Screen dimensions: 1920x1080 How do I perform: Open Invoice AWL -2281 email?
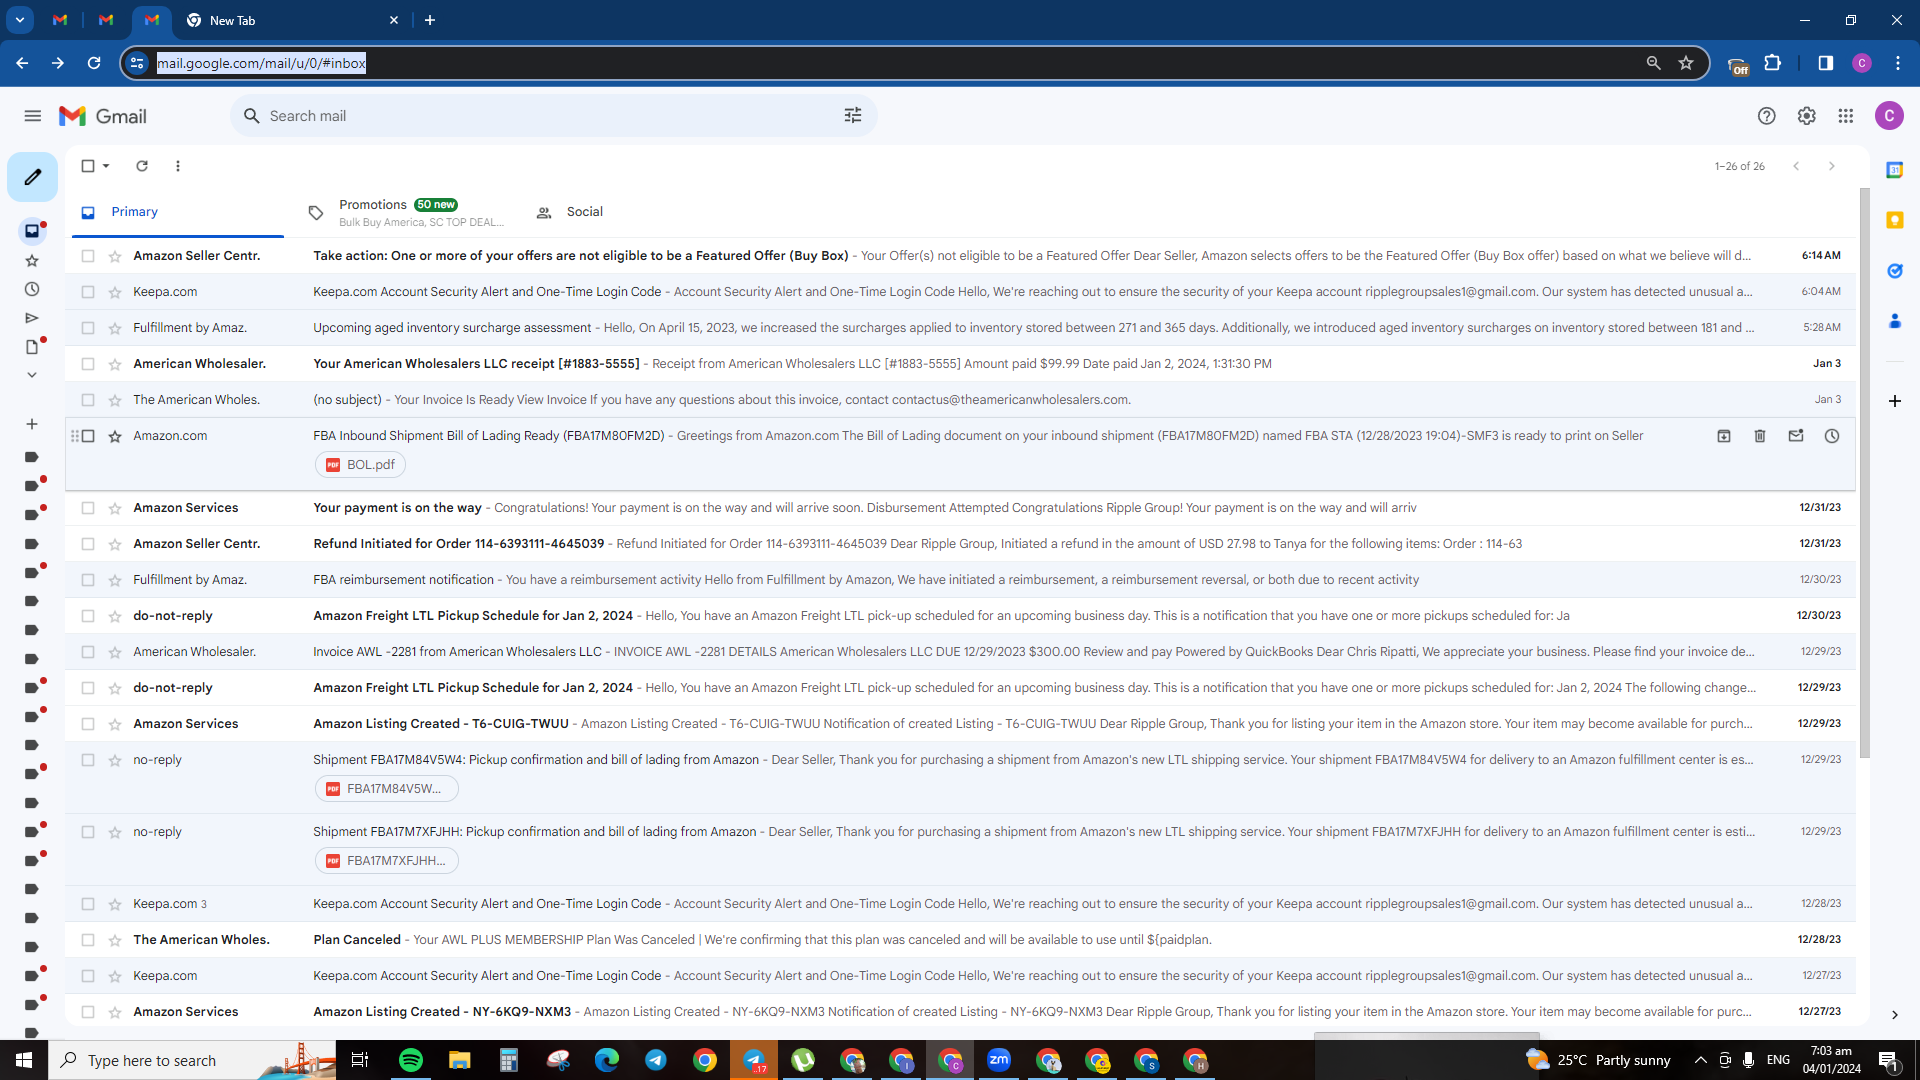pyautogui.click(x=960, y=652)
